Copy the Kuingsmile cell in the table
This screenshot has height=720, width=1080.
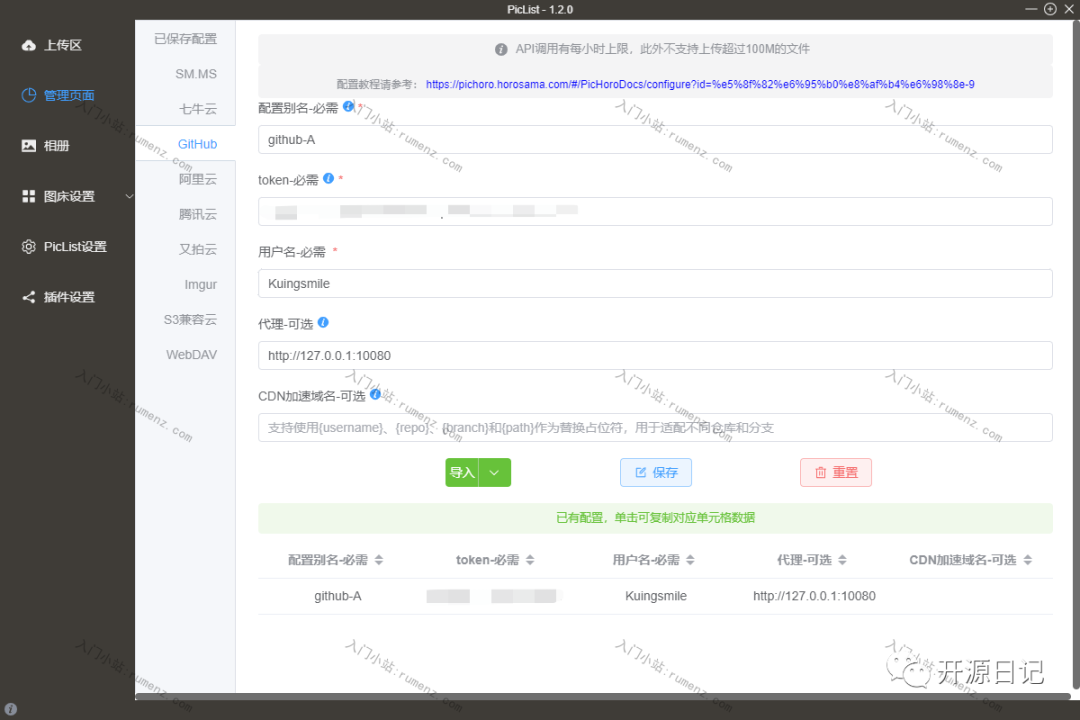click(656, 596)
